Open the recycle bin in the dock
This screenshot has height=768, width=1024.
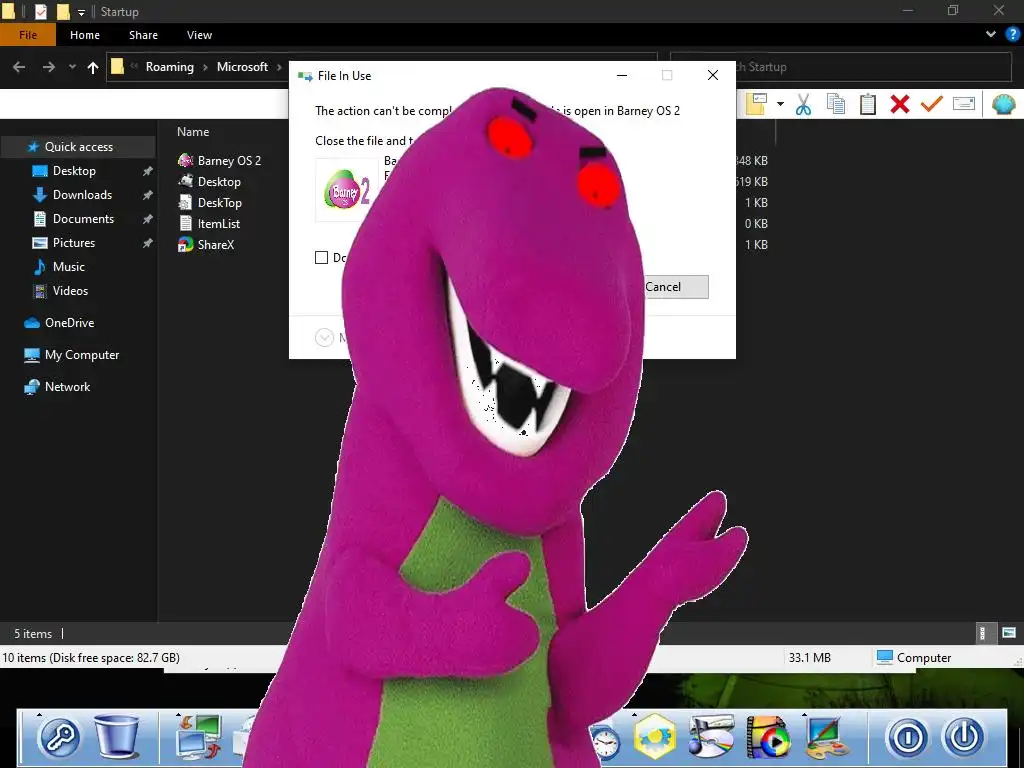tap(117, 736)
